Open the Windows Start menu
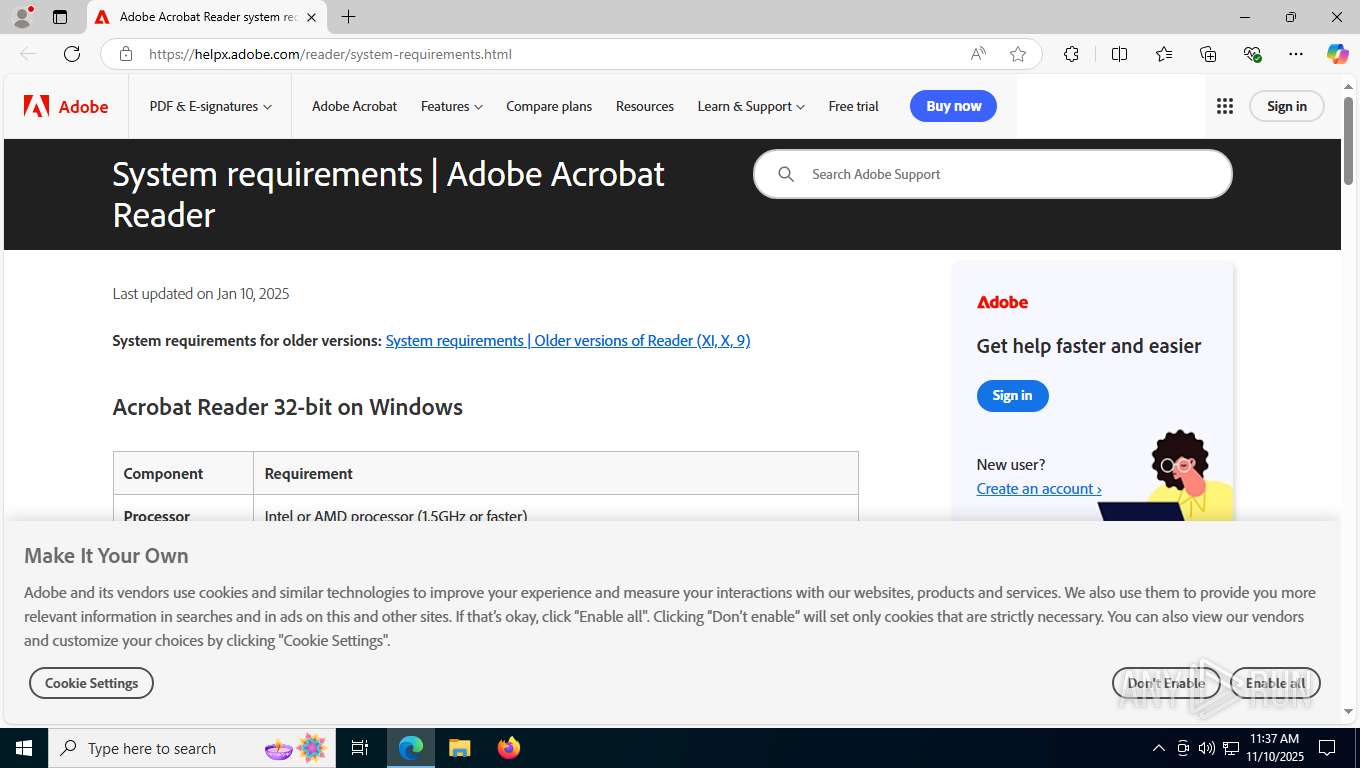The image size is (1360, 768). point(24,748)
